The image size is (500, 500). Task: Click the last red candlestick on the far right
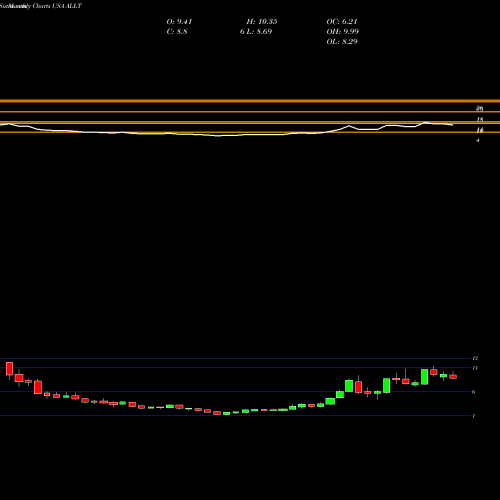click(x=453, y=377)
